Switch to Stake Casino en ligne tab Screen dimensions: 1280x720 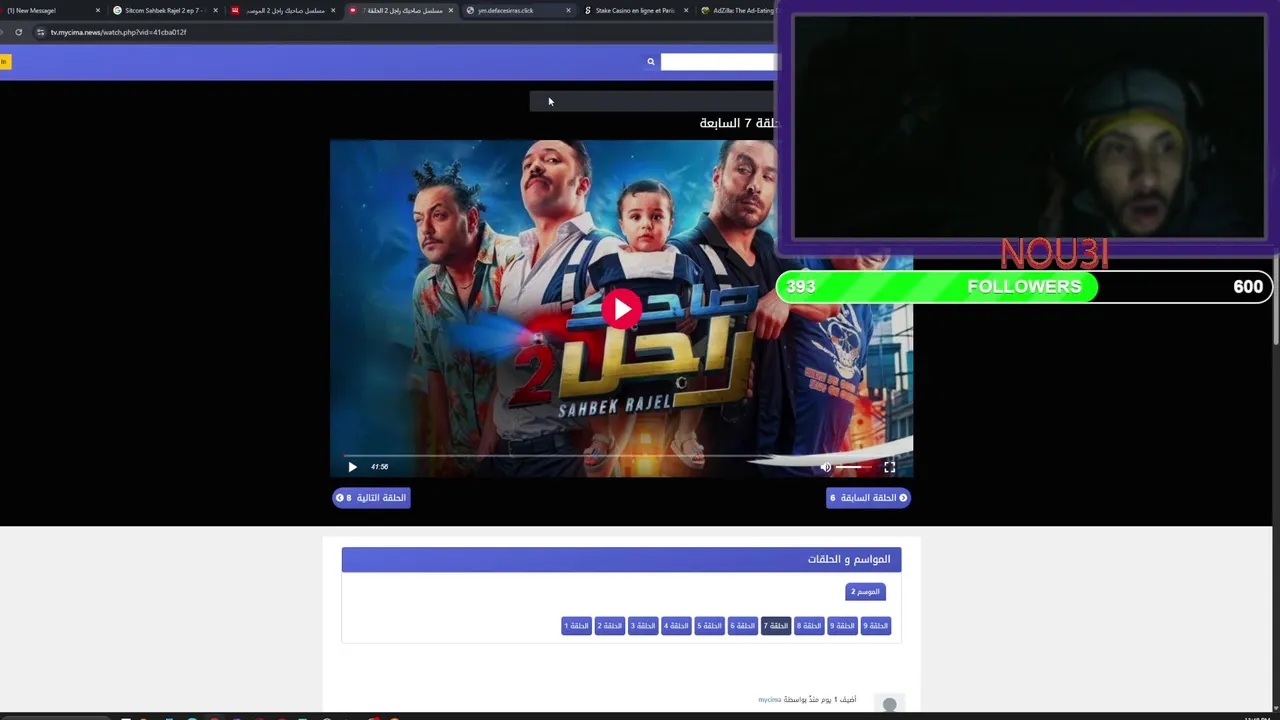pyautogui.click(x=636, y=10)
